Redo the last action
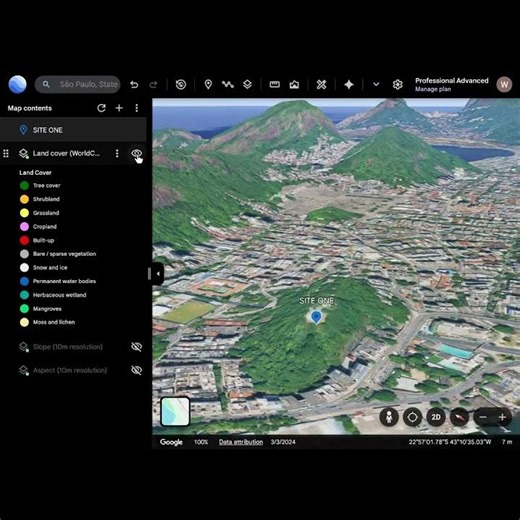The height and width of the screenshot is (520, 520). [x=153, y=85]
